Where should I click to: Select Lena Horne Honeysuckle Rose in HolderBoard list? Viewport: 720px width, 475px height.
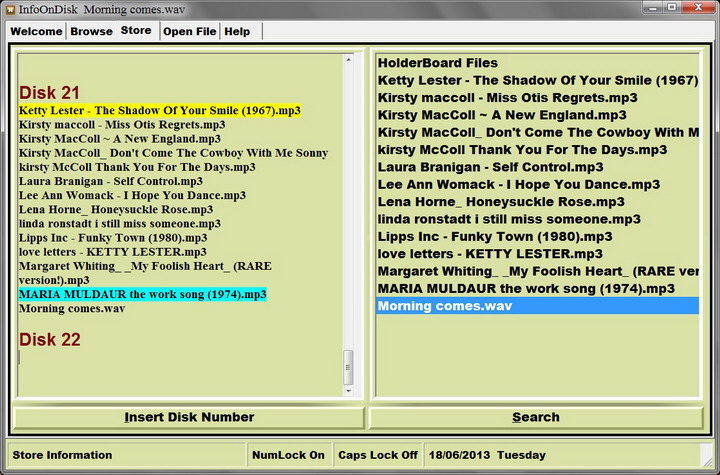tap(537, 202)
